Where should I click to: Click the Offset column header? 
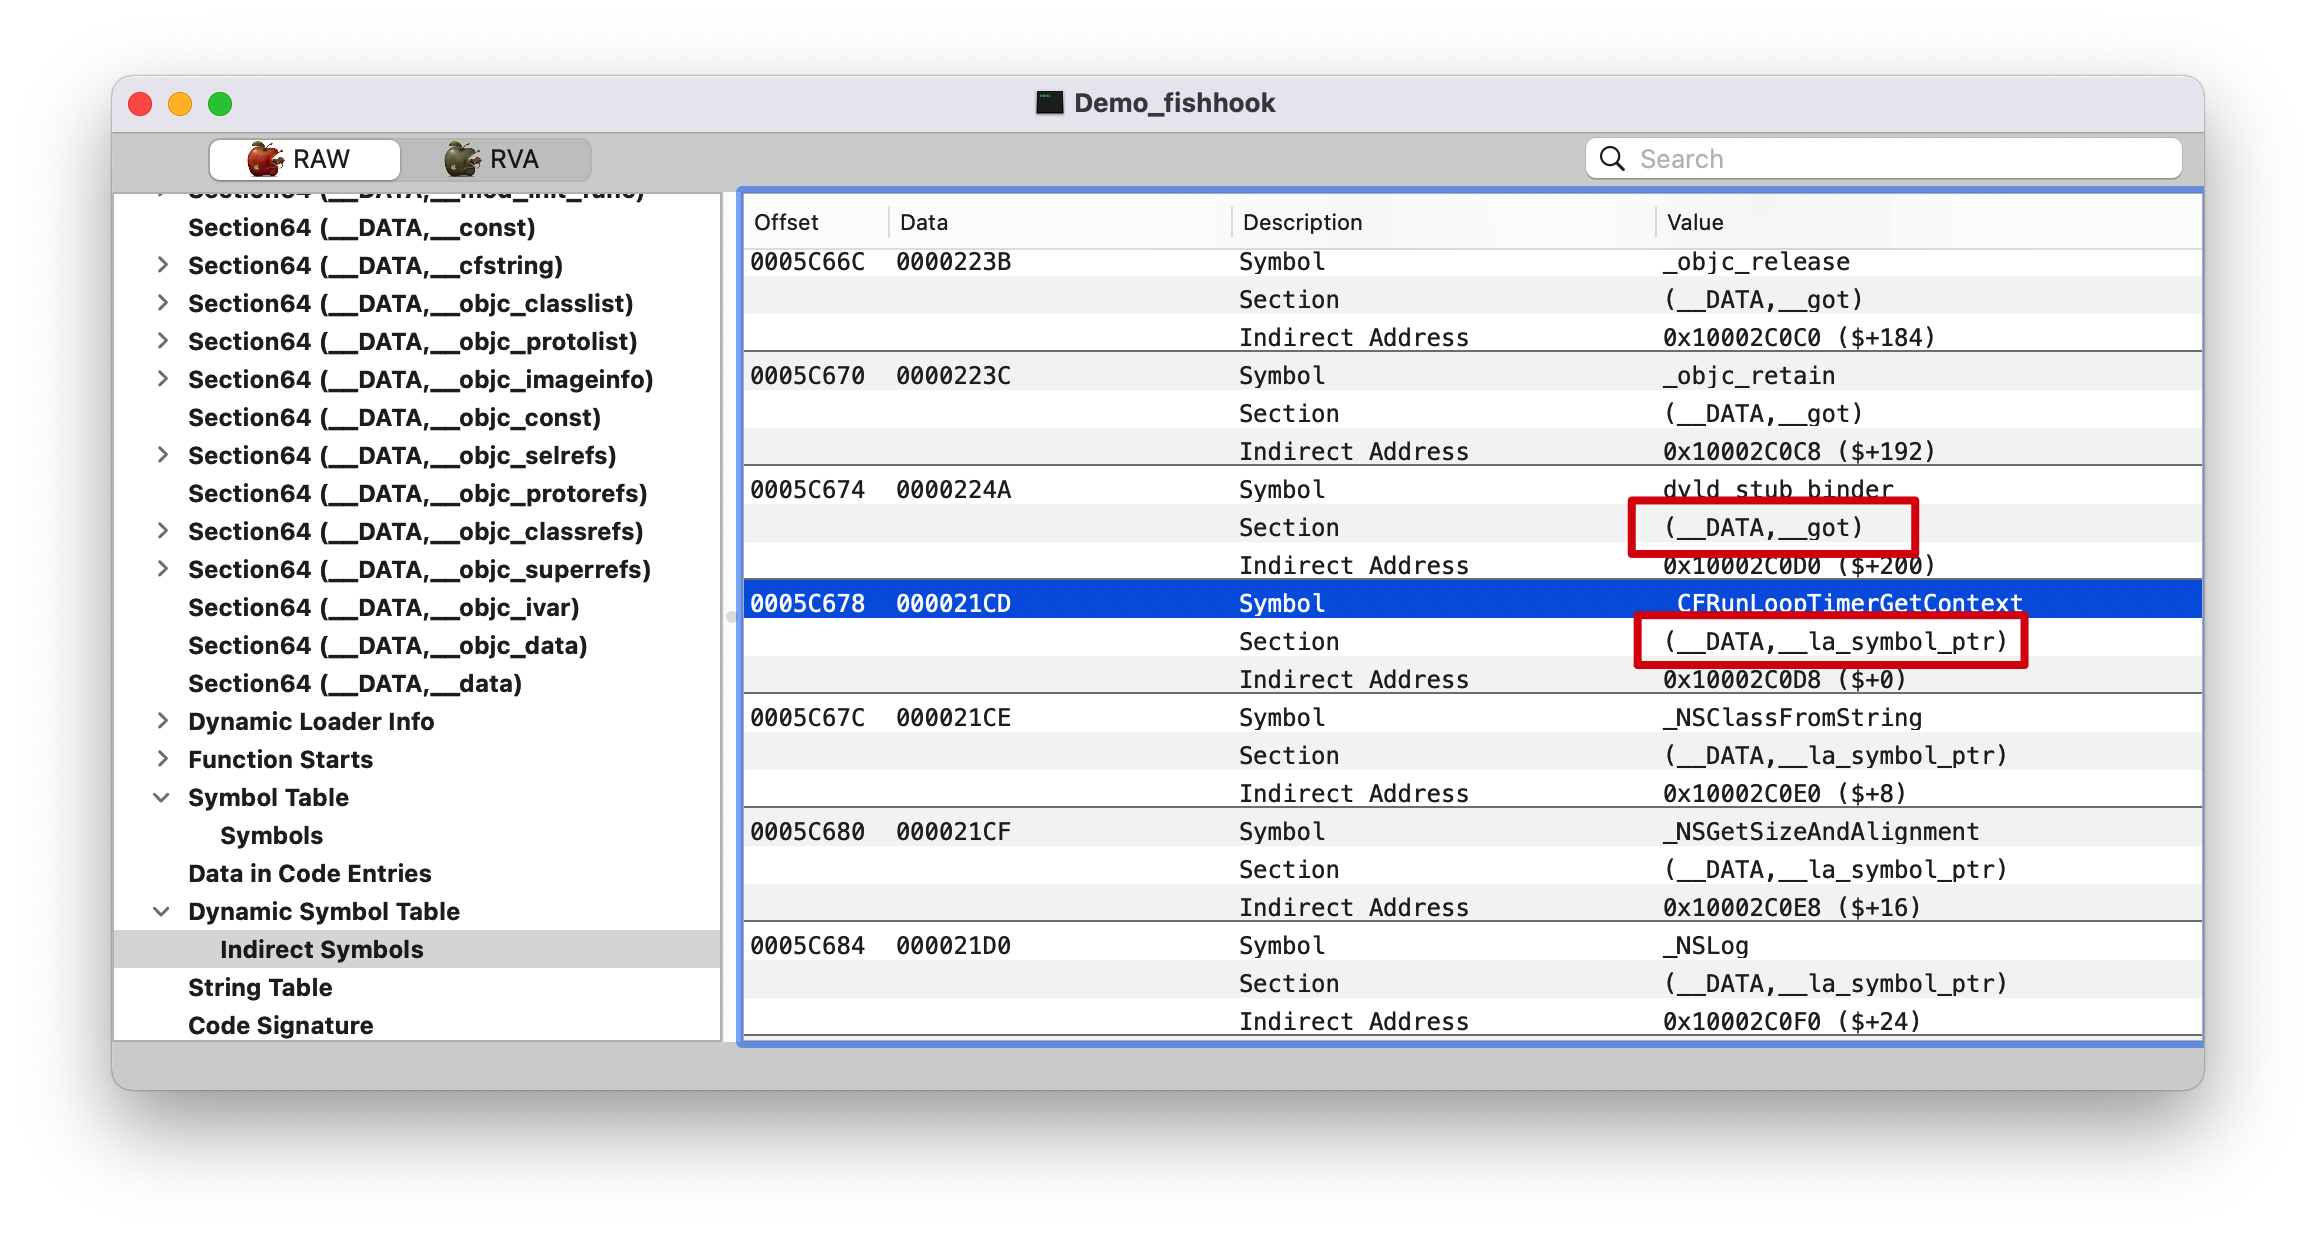[x=786, y=222]
